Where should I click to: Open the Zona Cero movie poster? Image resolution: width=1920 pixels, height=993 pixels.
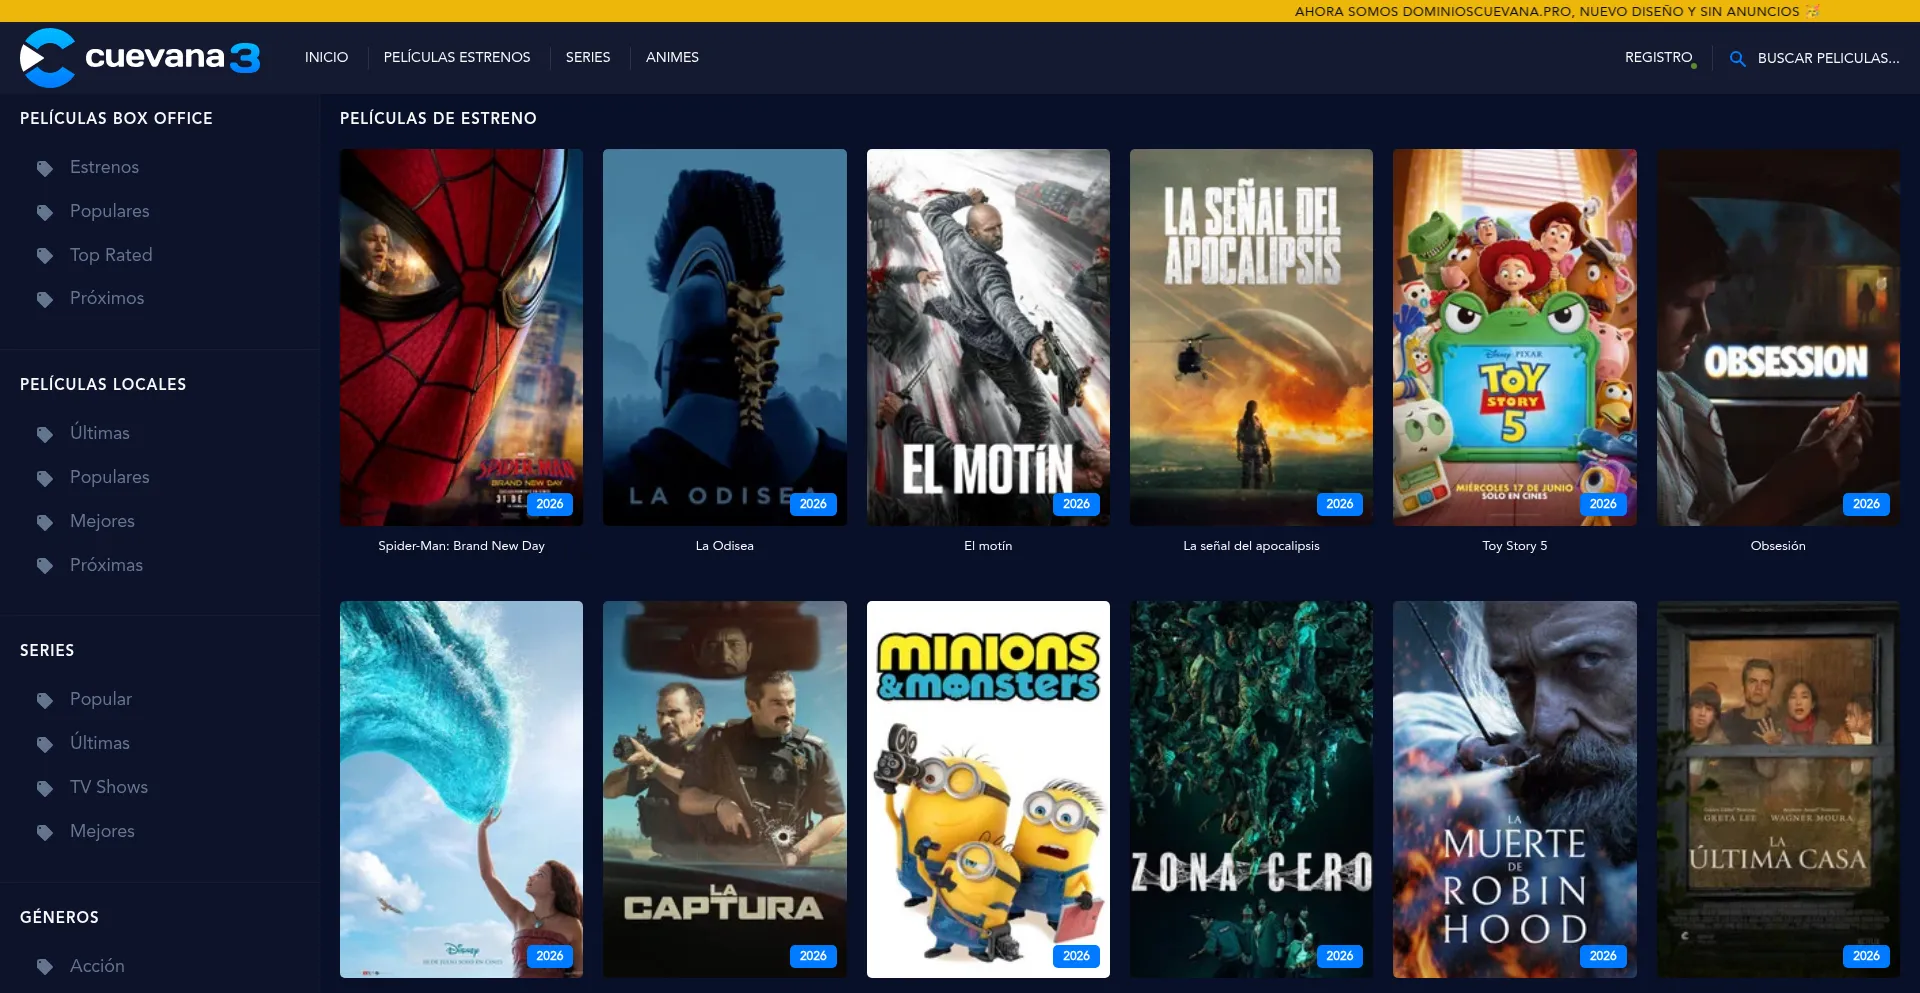[1251, 789]
